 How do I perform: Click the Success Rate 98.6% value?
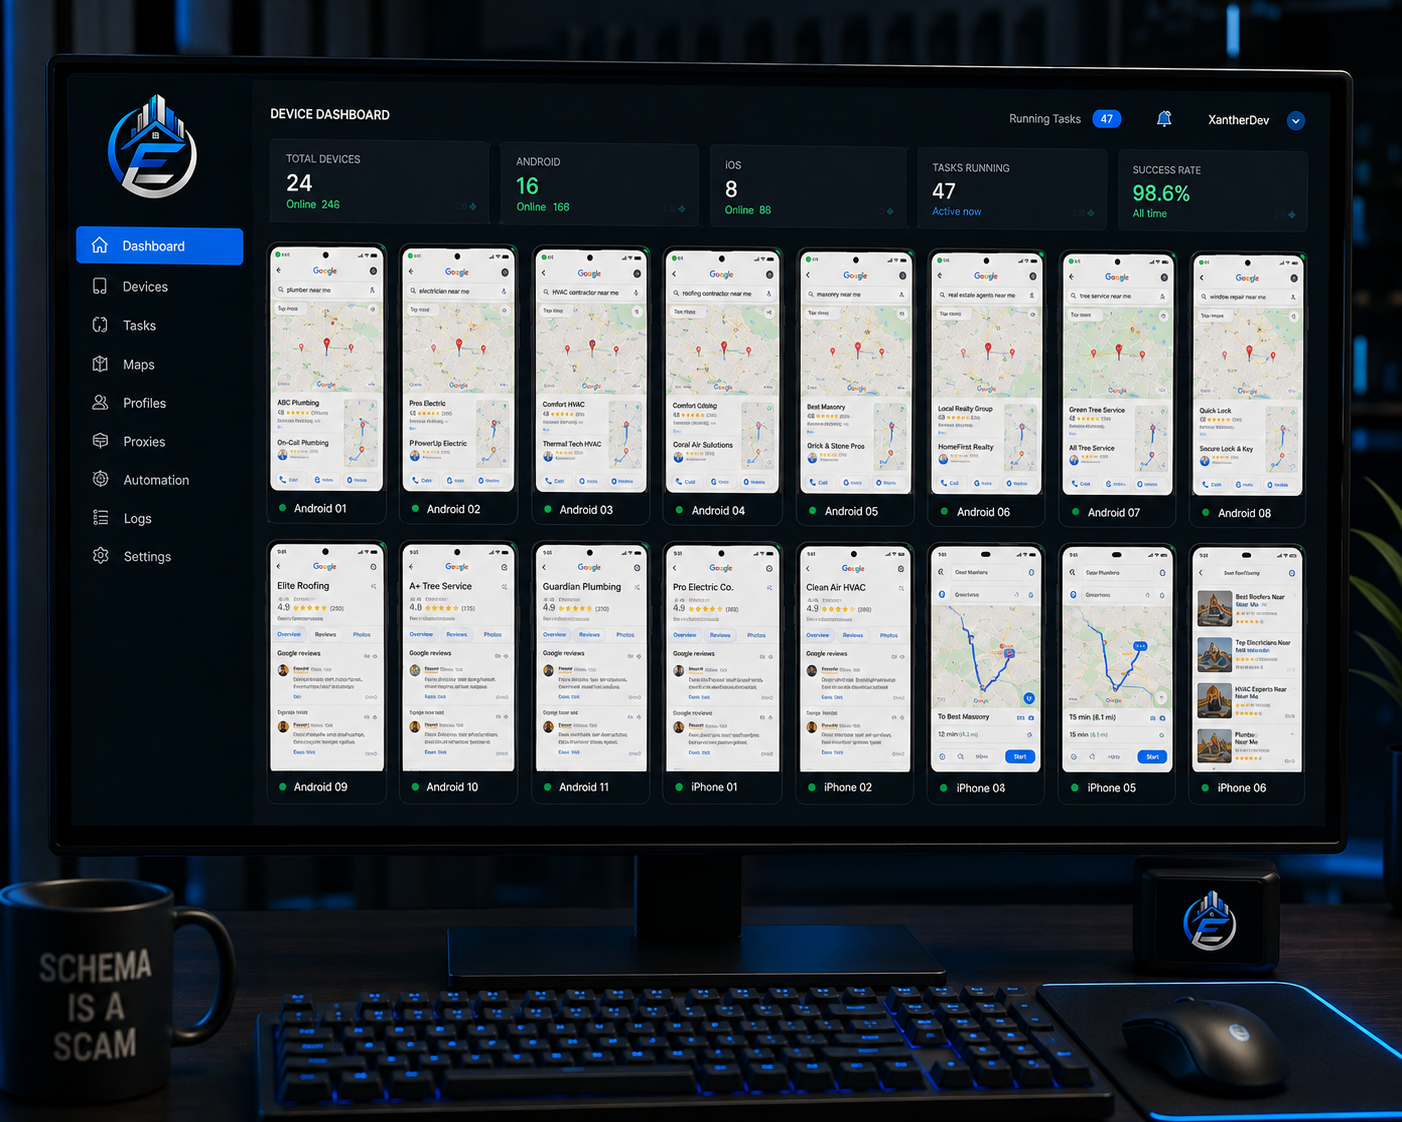tap(1161, 193)
